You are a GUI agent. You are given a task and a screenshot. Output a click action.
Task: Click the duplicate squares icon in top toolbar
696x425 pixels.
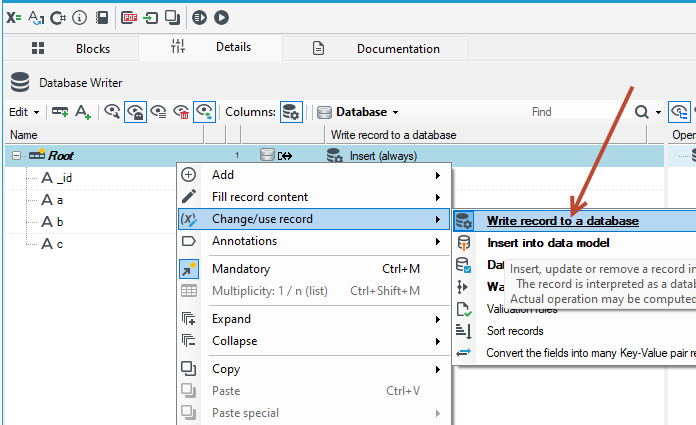point(172,18)
